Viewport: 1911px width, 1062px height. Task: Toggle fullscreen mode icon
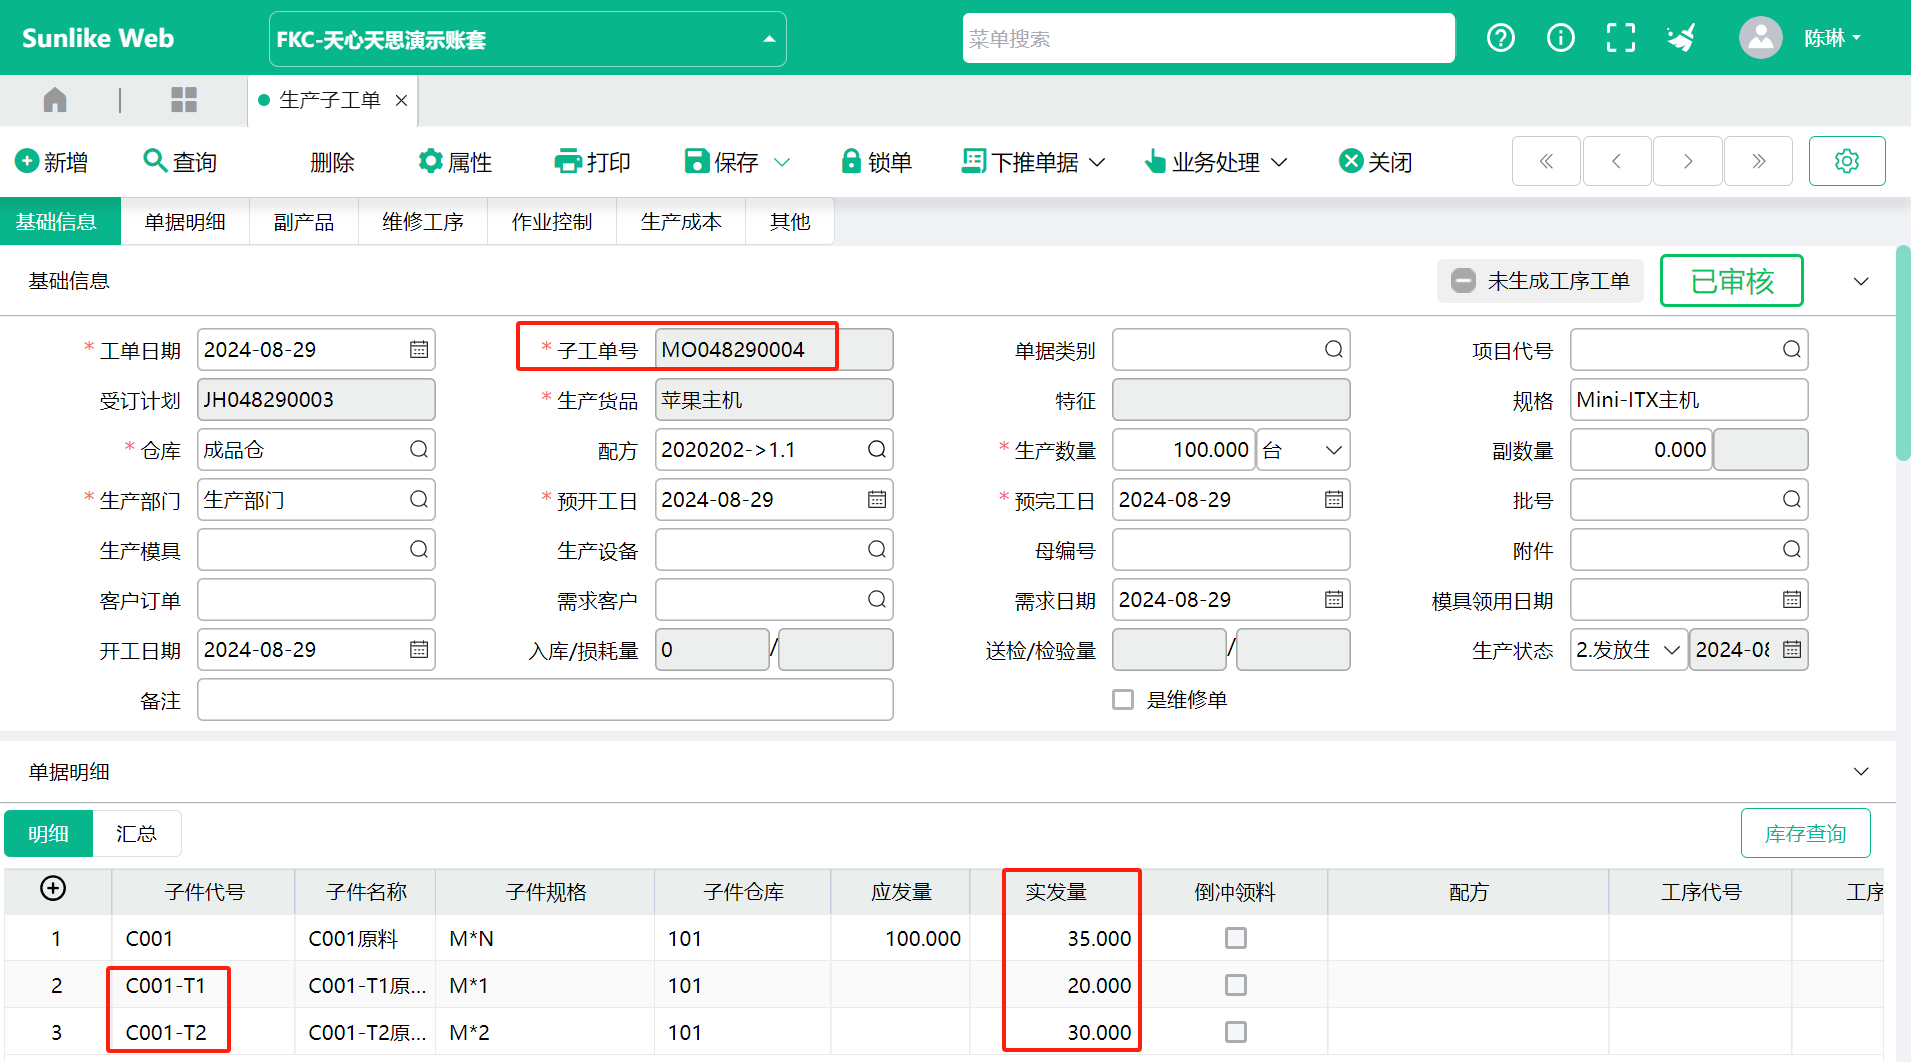tap(1620, 38)
